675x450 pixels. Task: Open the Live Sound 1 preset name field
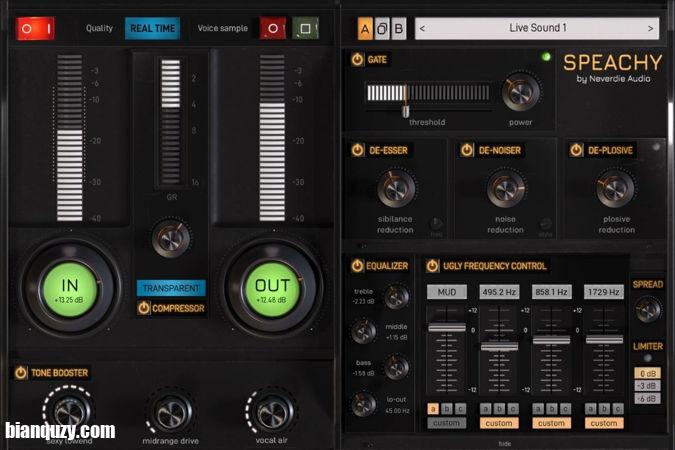(537, 28)
